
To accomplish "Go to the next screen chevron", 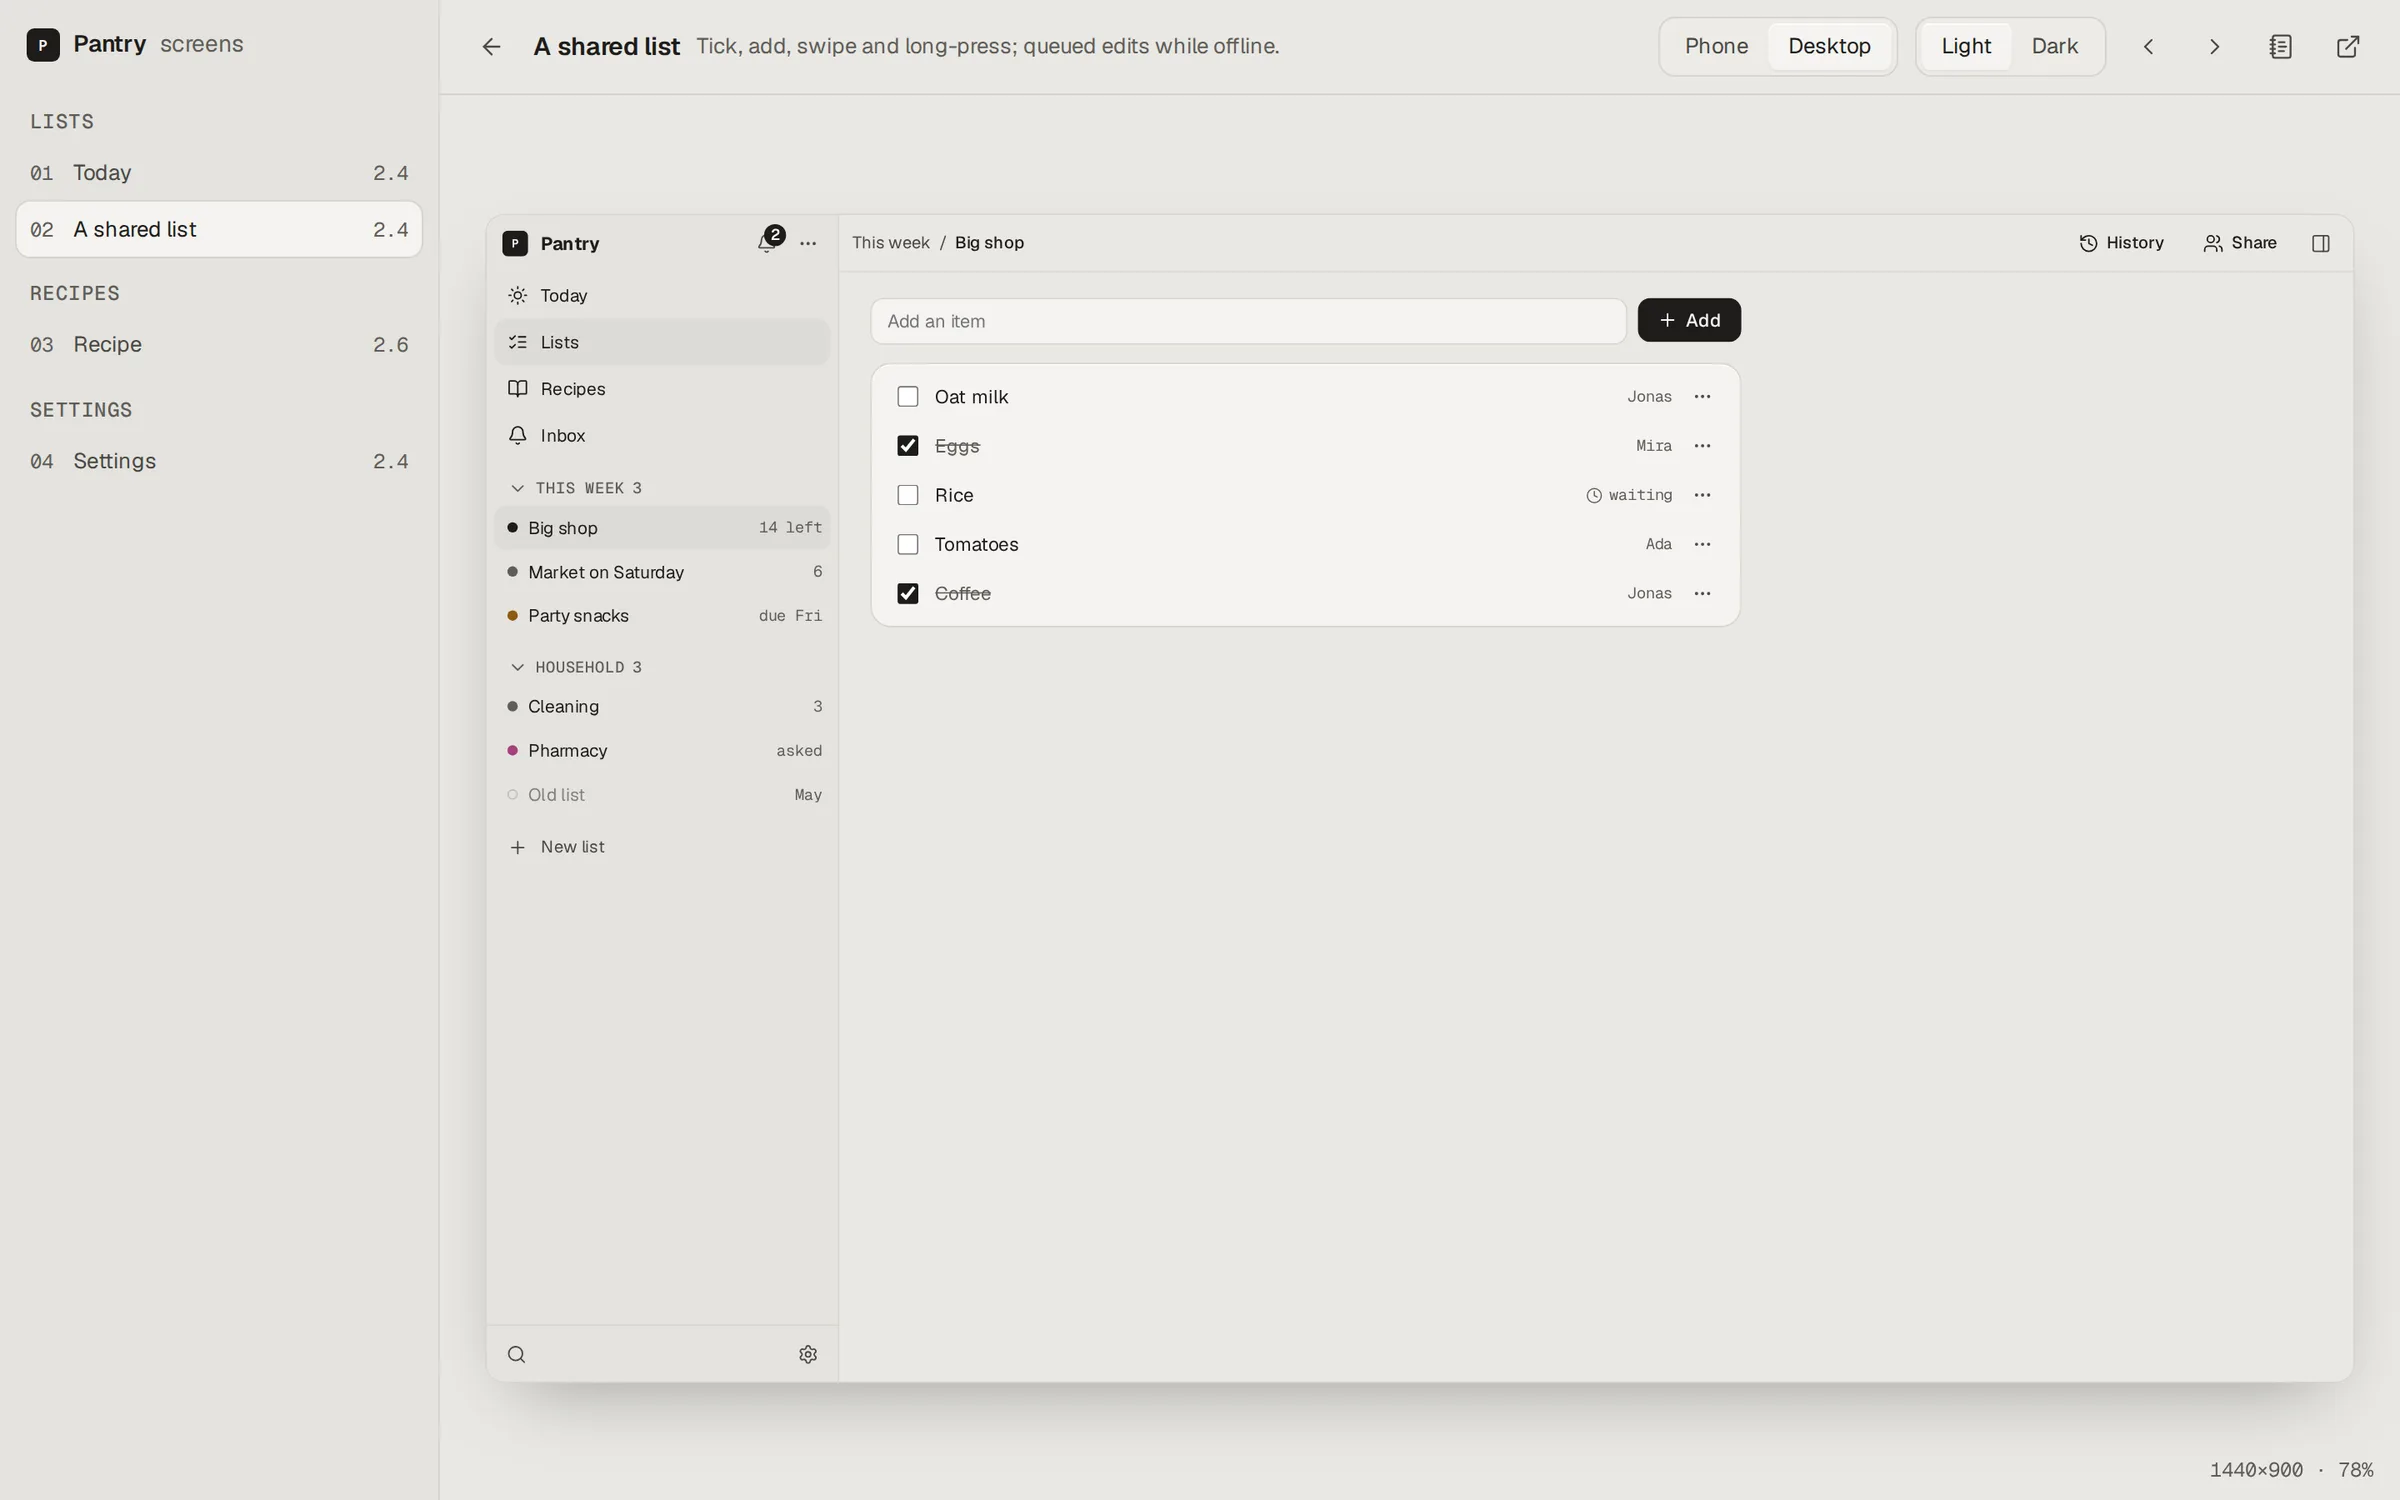I will [2214, 46].
